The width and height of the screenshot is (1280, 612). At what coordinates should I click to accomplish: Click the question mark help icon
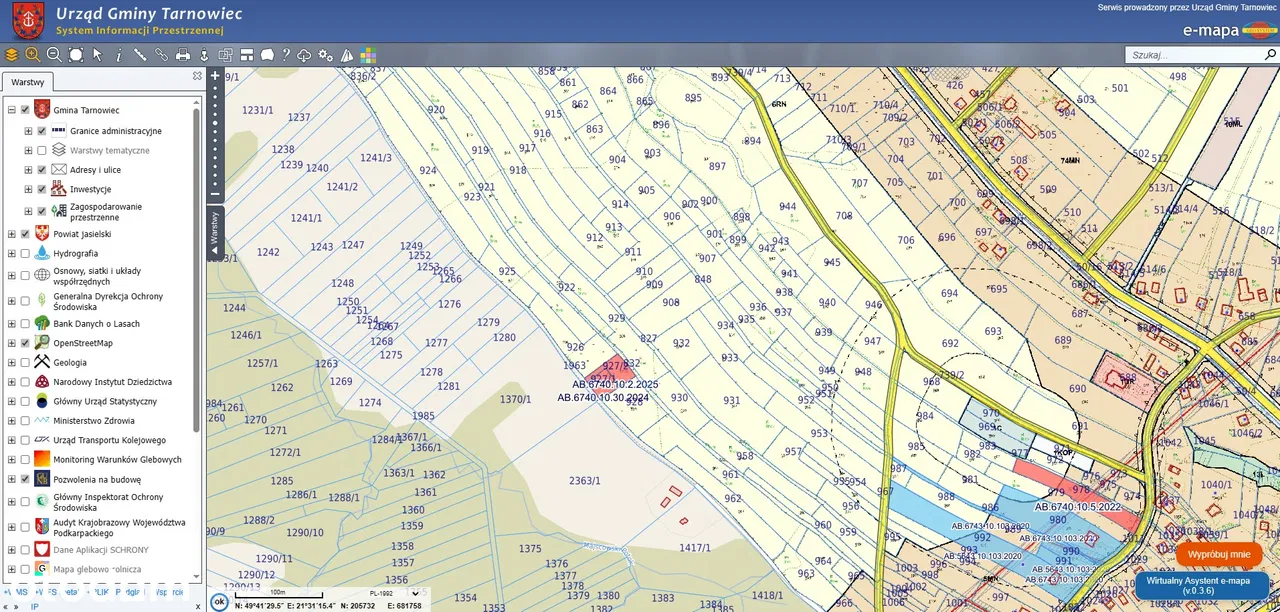pyautogui.click(x=286, y=55)
